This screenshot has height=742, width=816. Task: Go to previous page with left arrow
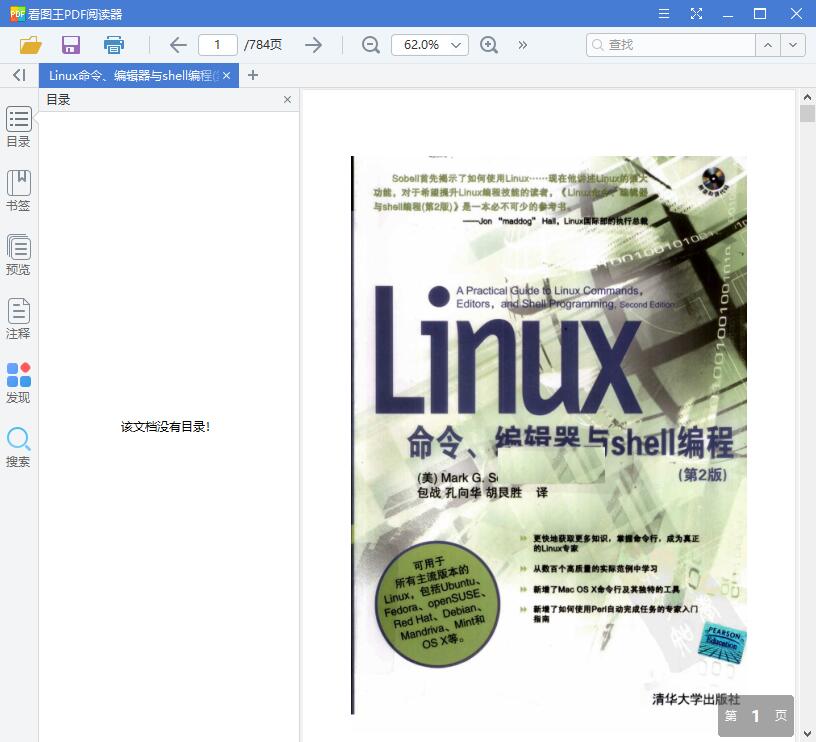(x=178, y=45)
